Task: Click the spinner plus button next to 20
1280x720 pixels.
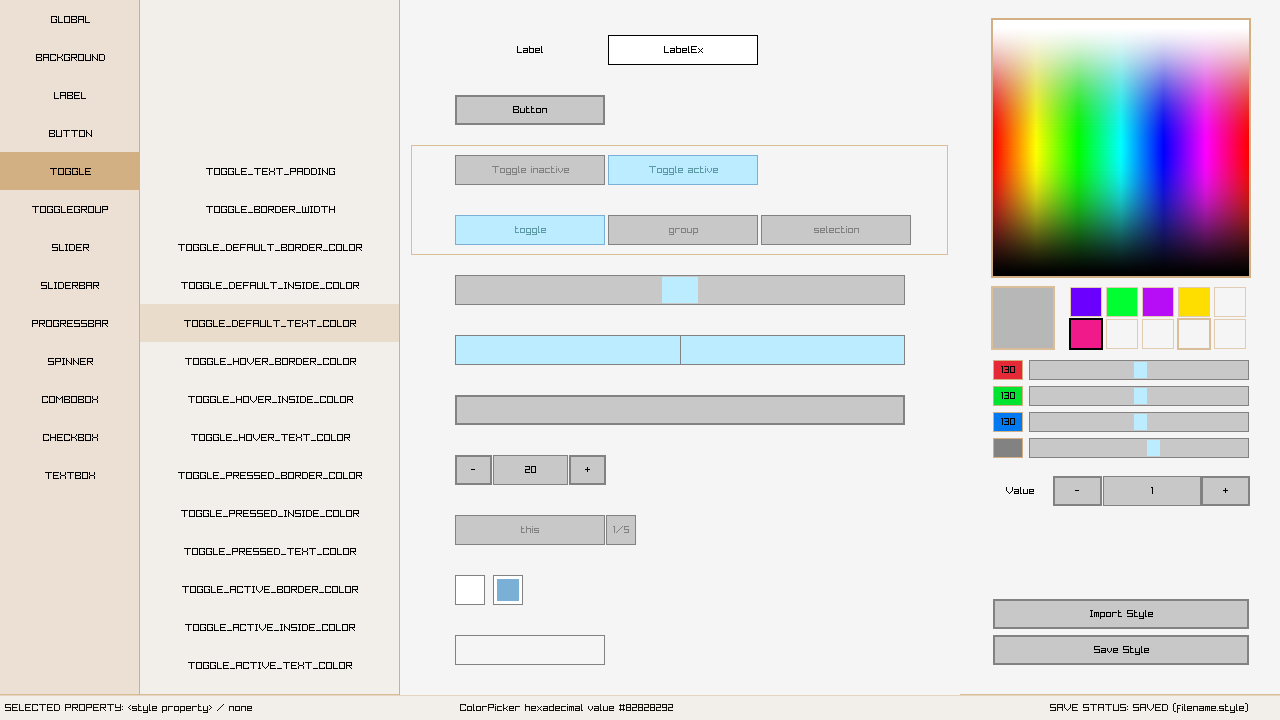Action: pyautogui.click(x=587, y=470)
